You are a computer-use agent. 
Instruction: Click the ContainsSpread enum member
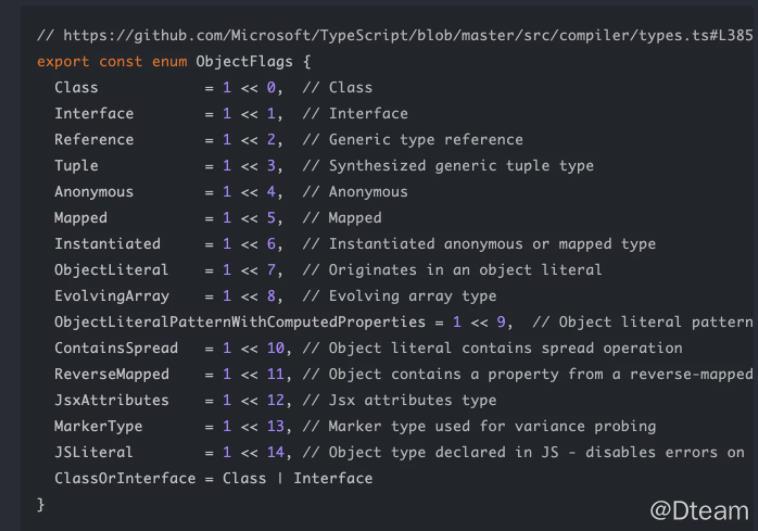[114, 348]
